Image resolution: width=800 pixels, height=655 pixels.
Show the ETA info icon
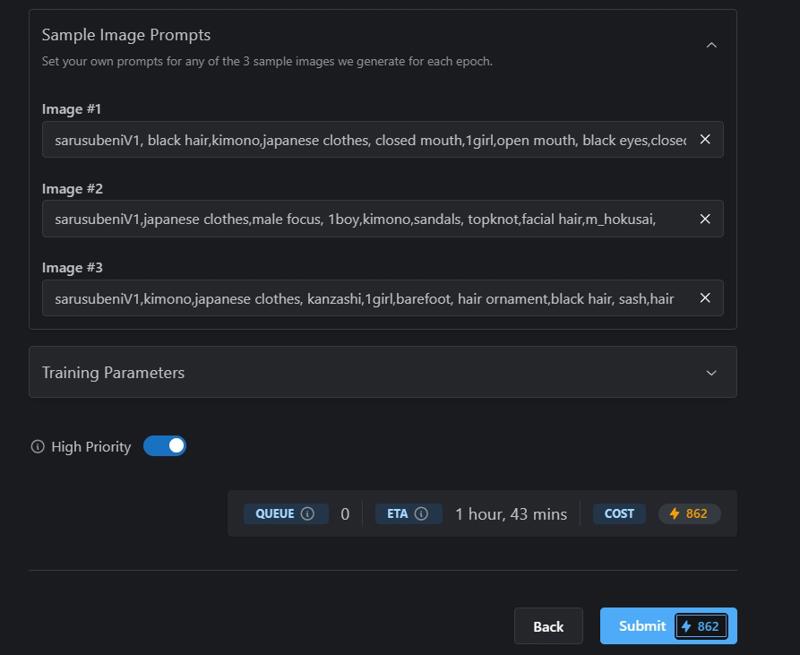click(x=421, y=513)
